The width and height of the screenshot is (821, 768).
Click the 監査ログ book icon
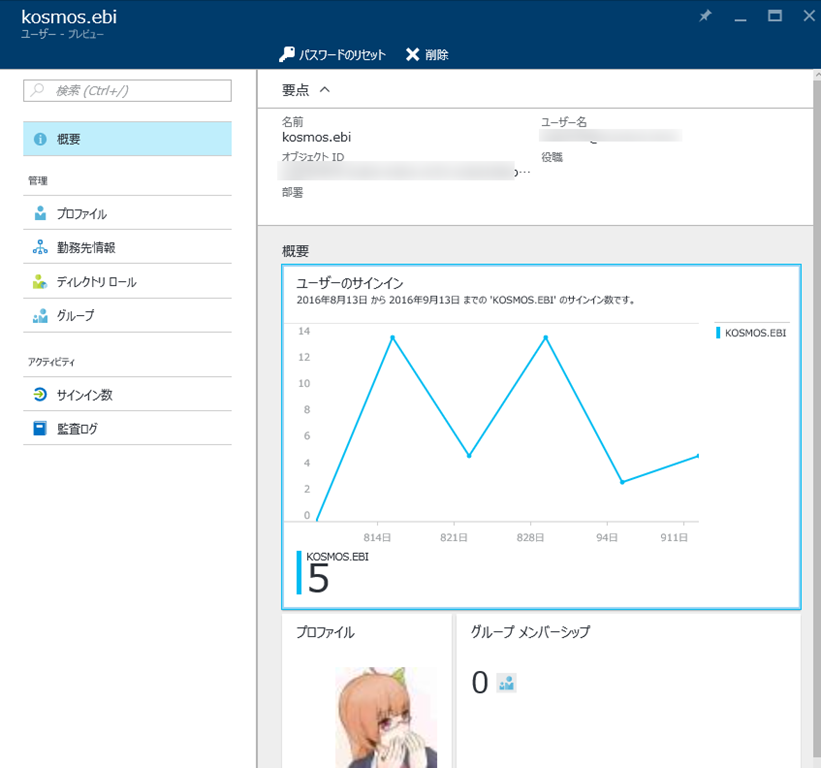tap(40, 428)
